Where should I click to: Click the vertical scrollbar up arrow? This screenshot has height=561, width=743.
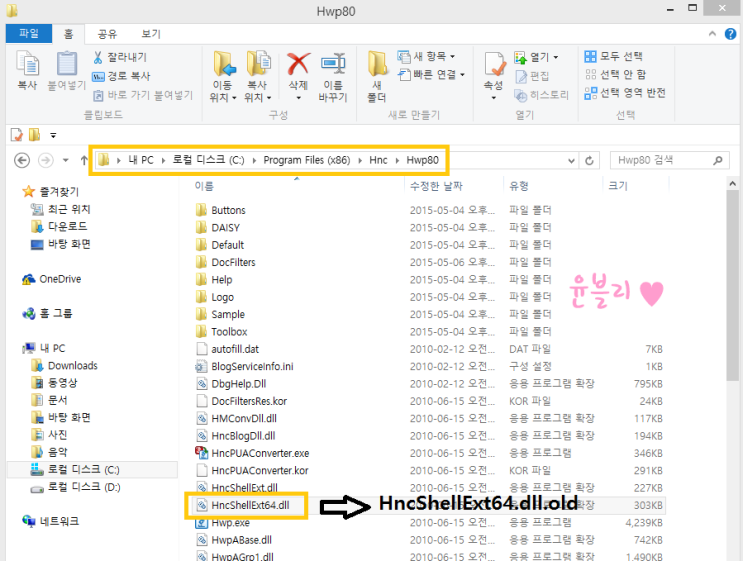pyautogui.click(x=733, y=183)
